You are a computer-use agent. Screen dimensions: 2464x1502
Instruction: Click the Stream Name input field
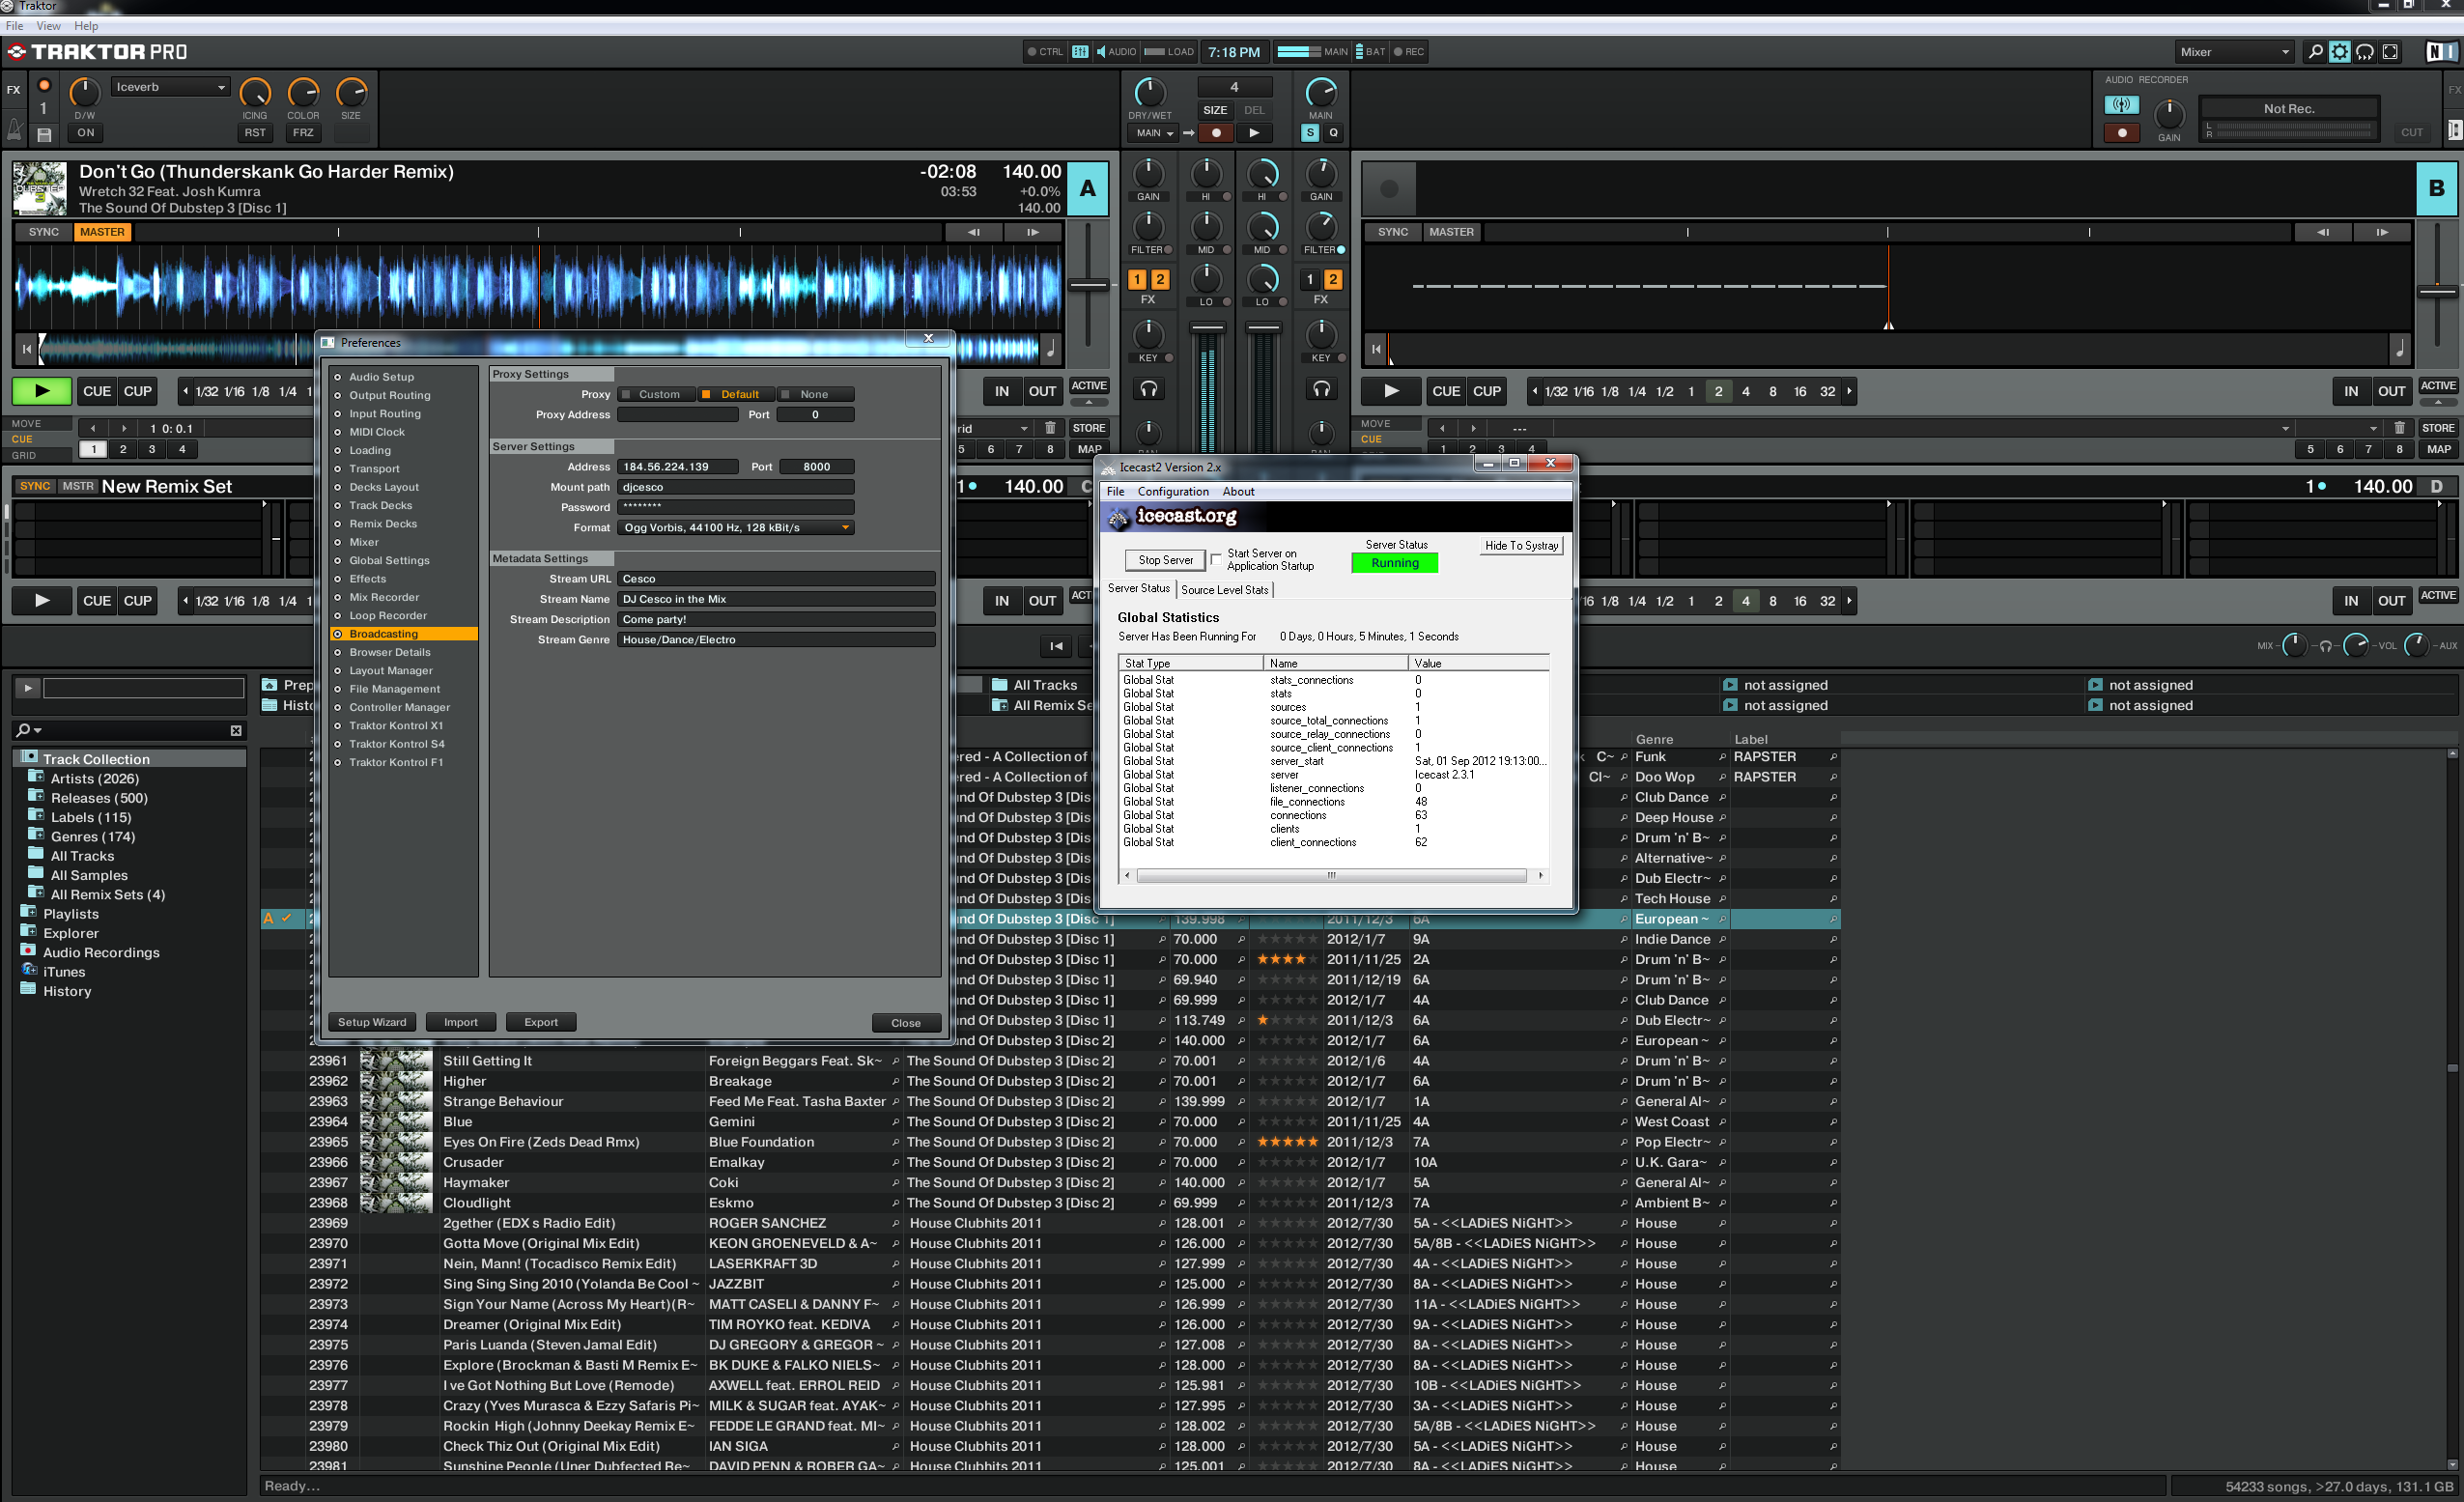(776, 599)
